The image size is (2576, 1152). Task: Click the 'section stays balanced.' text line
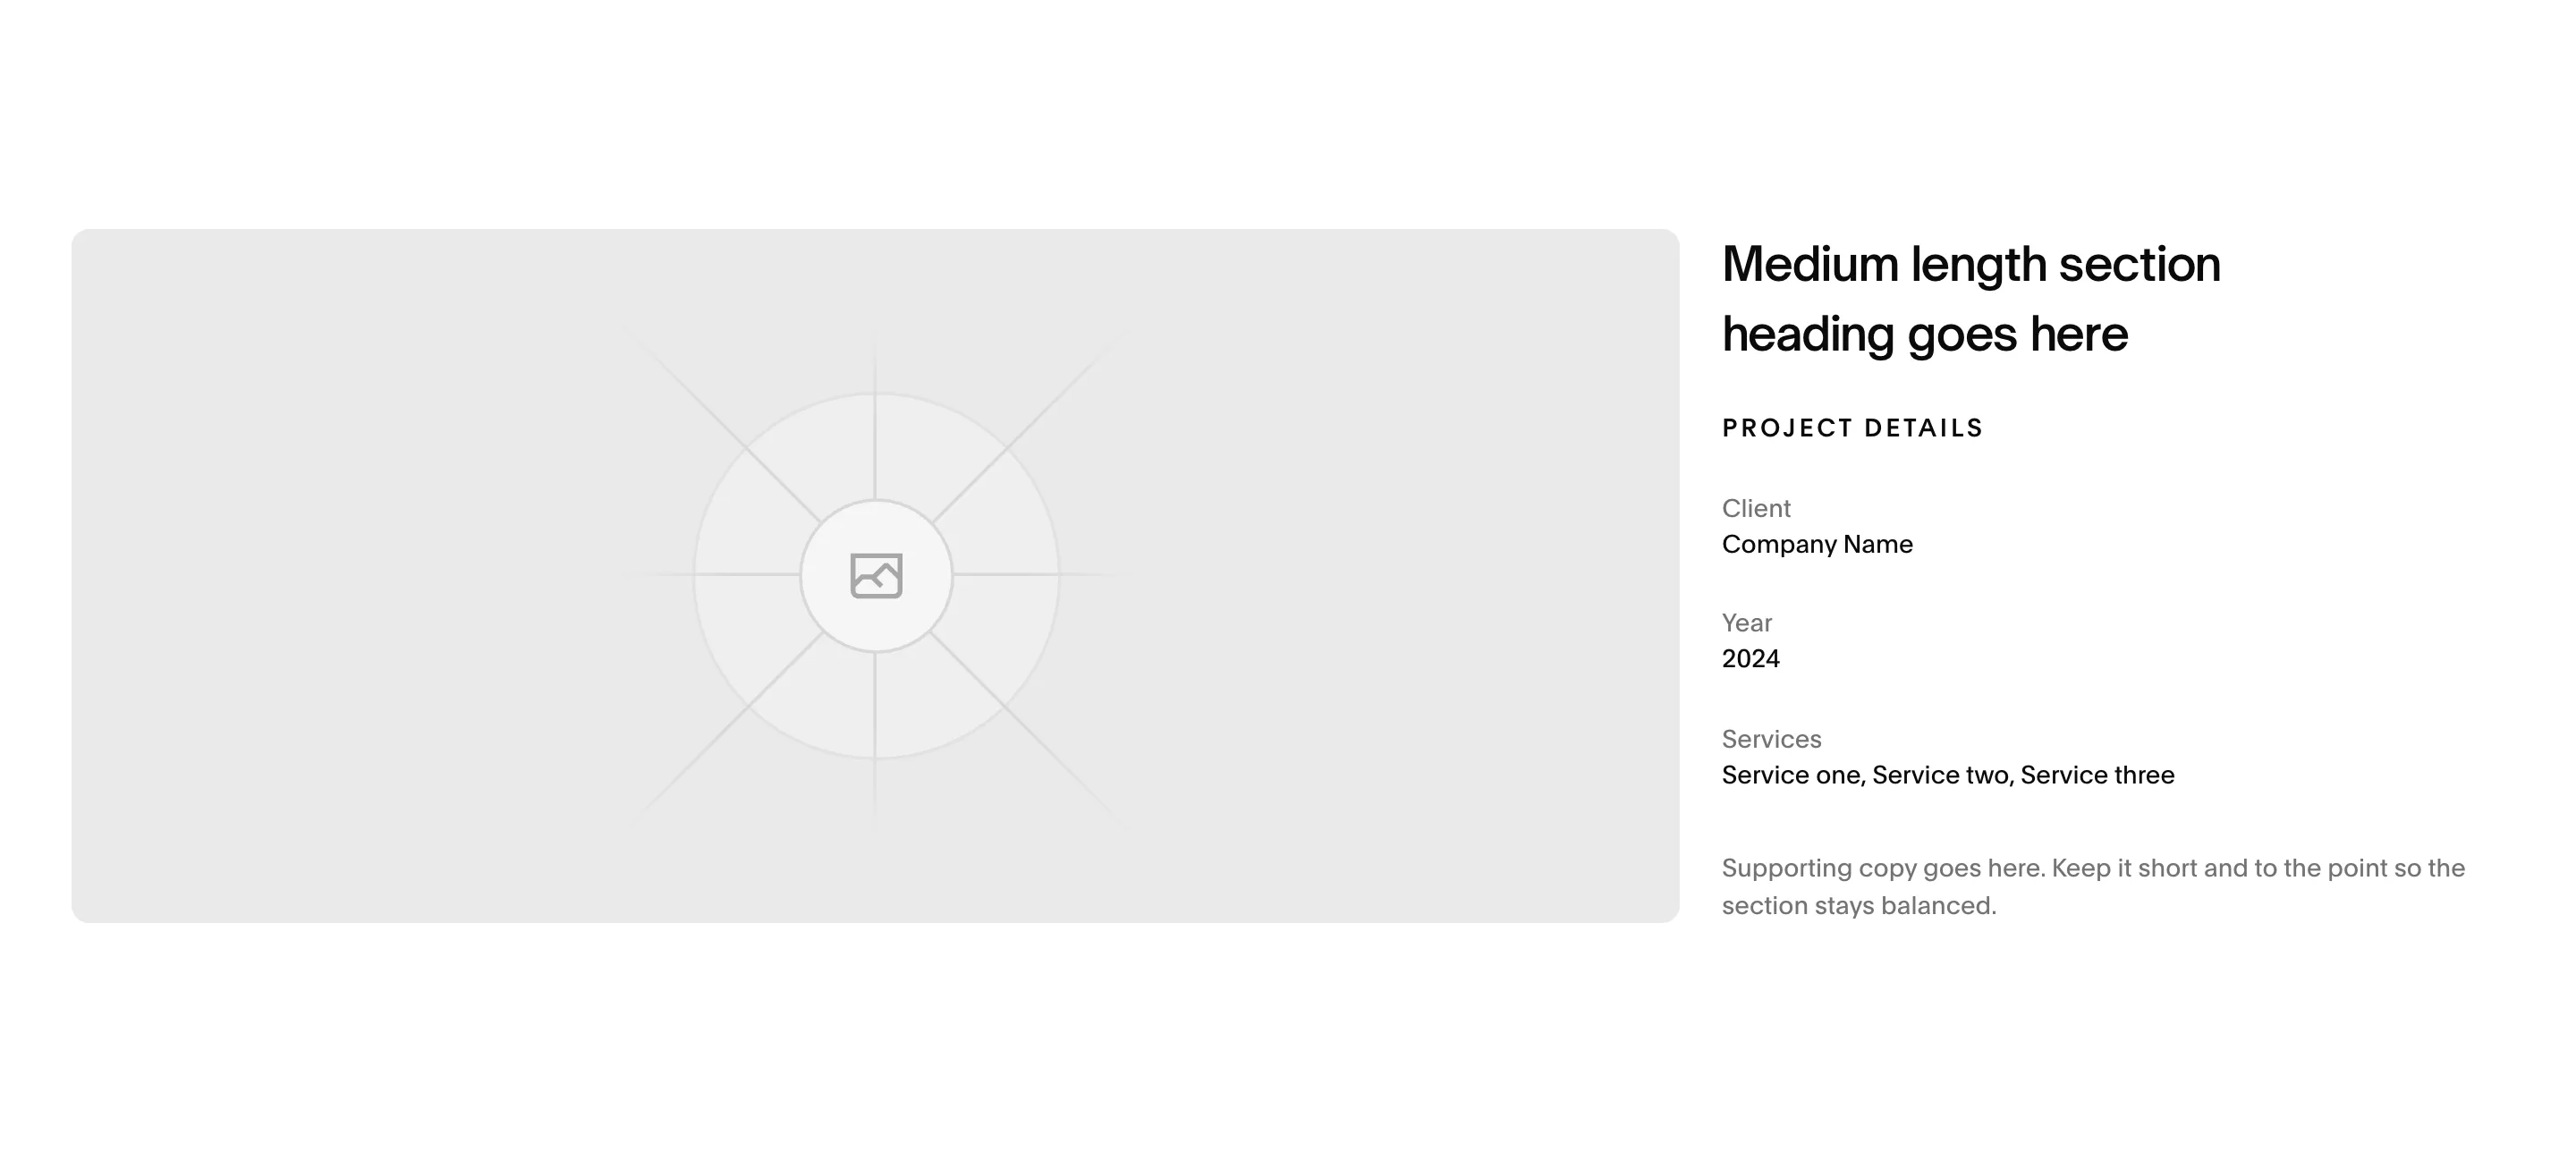coord(1859,906)
